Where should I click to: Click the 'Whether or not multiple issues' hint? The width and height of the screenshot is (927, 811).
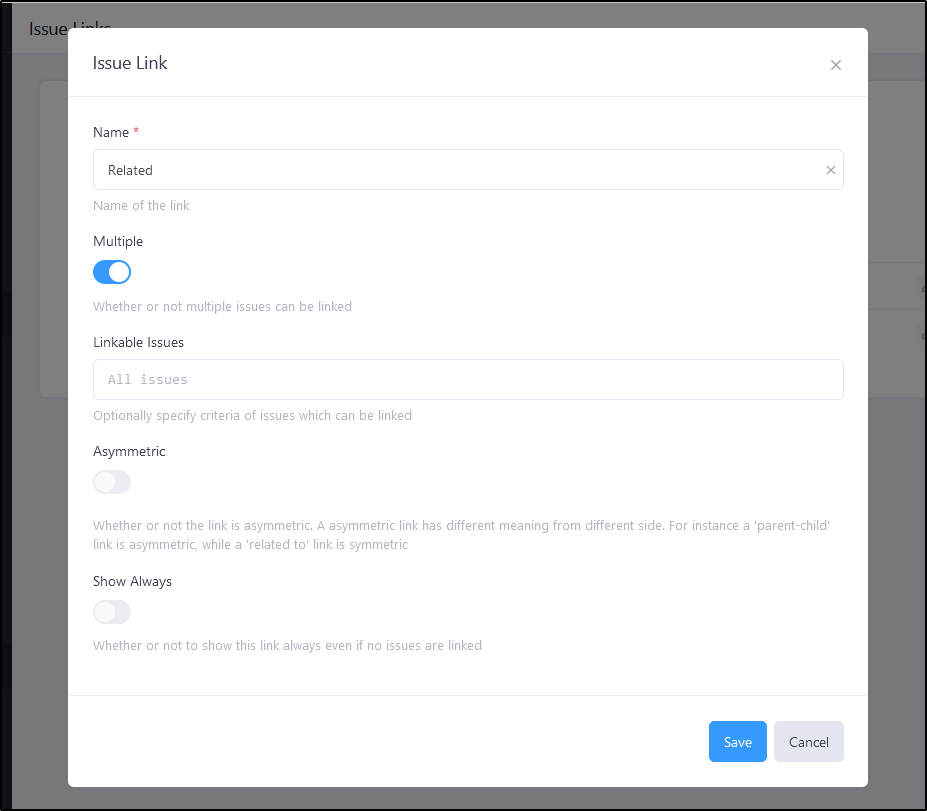[222, 307]
